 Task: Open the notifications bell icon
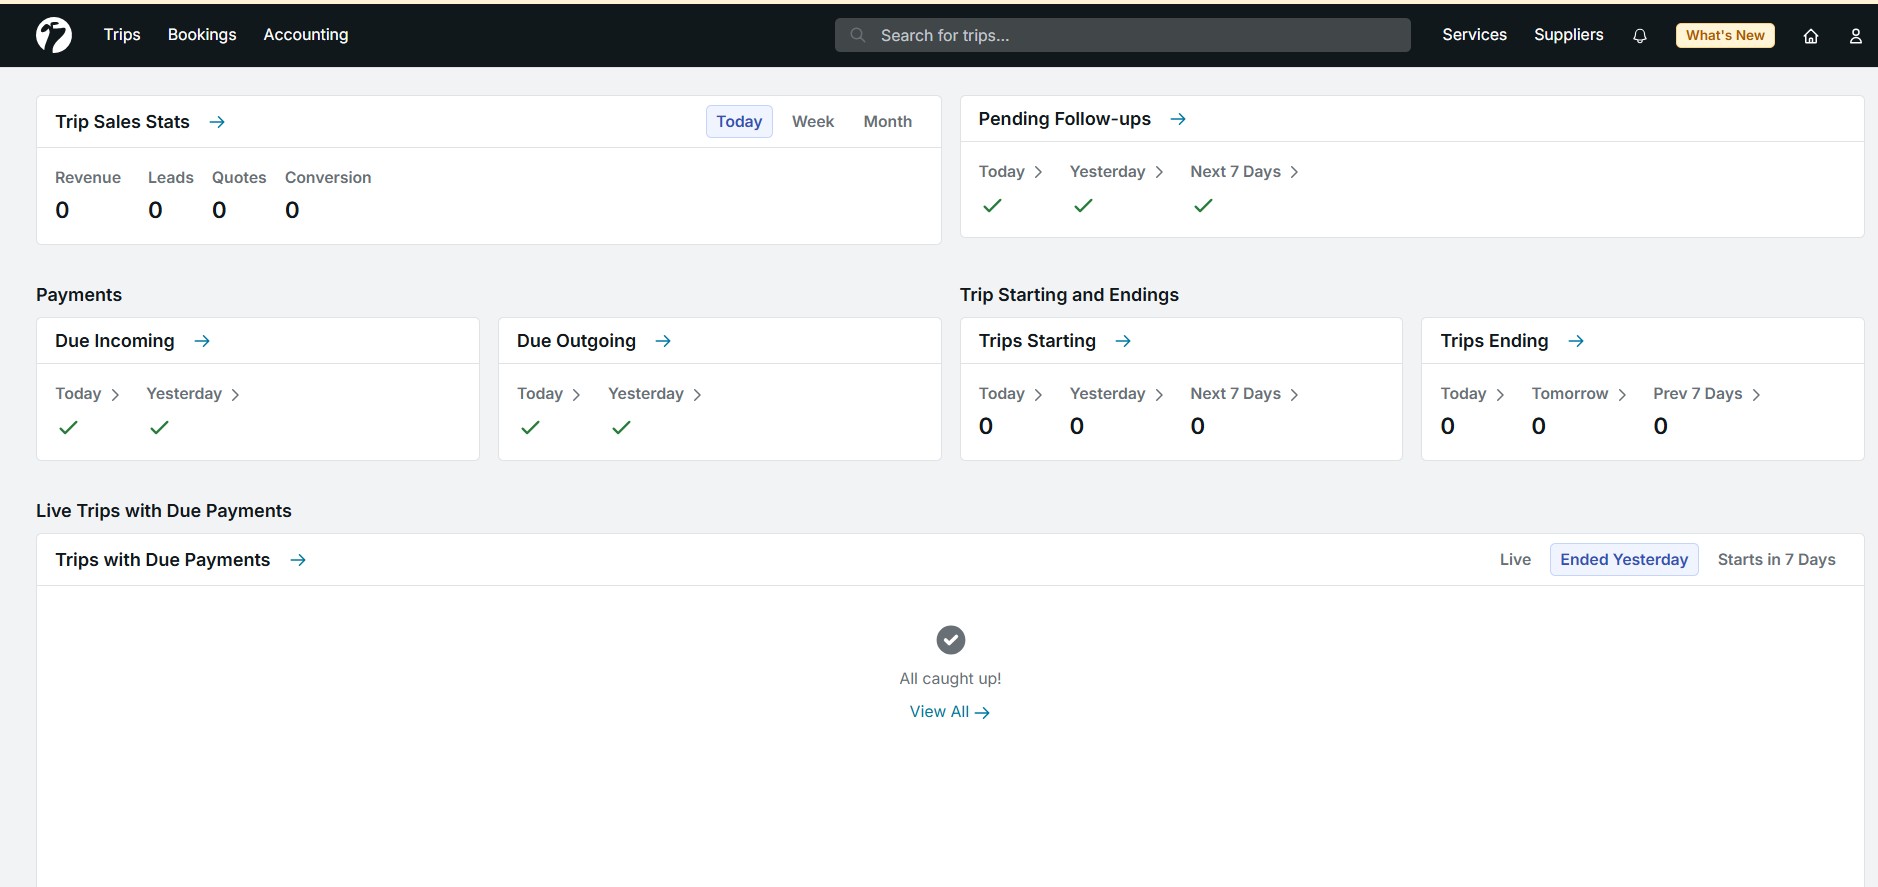coord(1640,36)
